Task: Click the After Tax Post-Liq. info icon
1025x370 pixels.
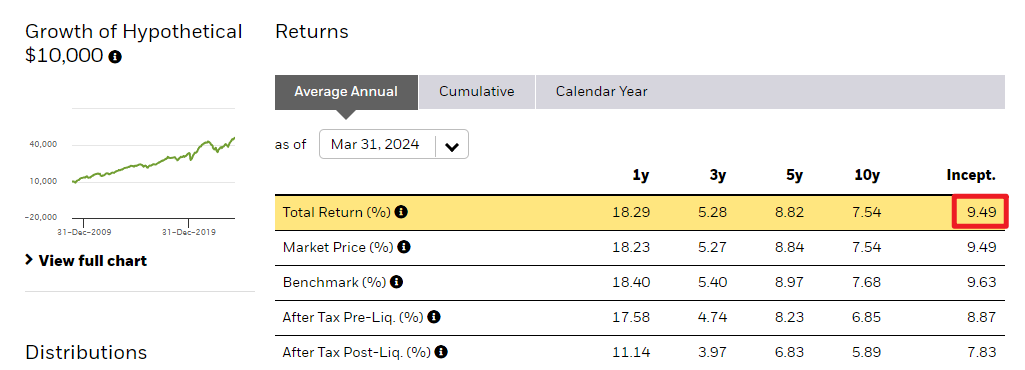Action: coord(441,352)
